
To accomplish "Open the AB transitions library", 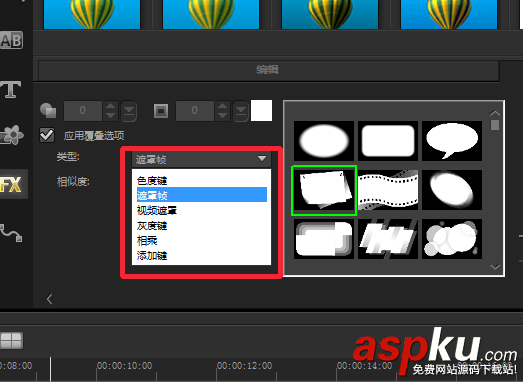I will point(11,41).
